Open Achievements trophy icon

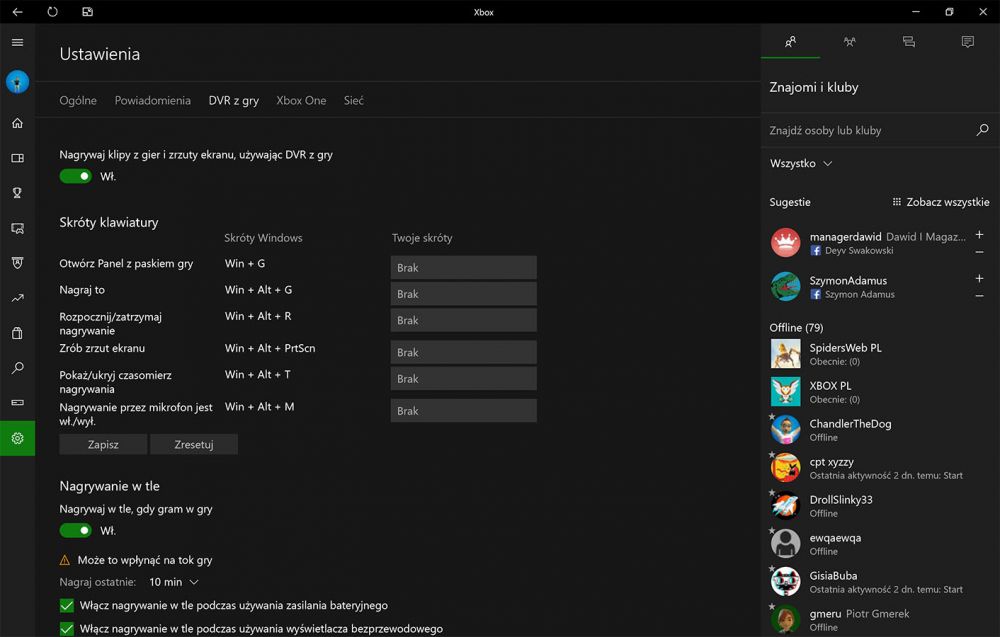click(x=17, y=193)
